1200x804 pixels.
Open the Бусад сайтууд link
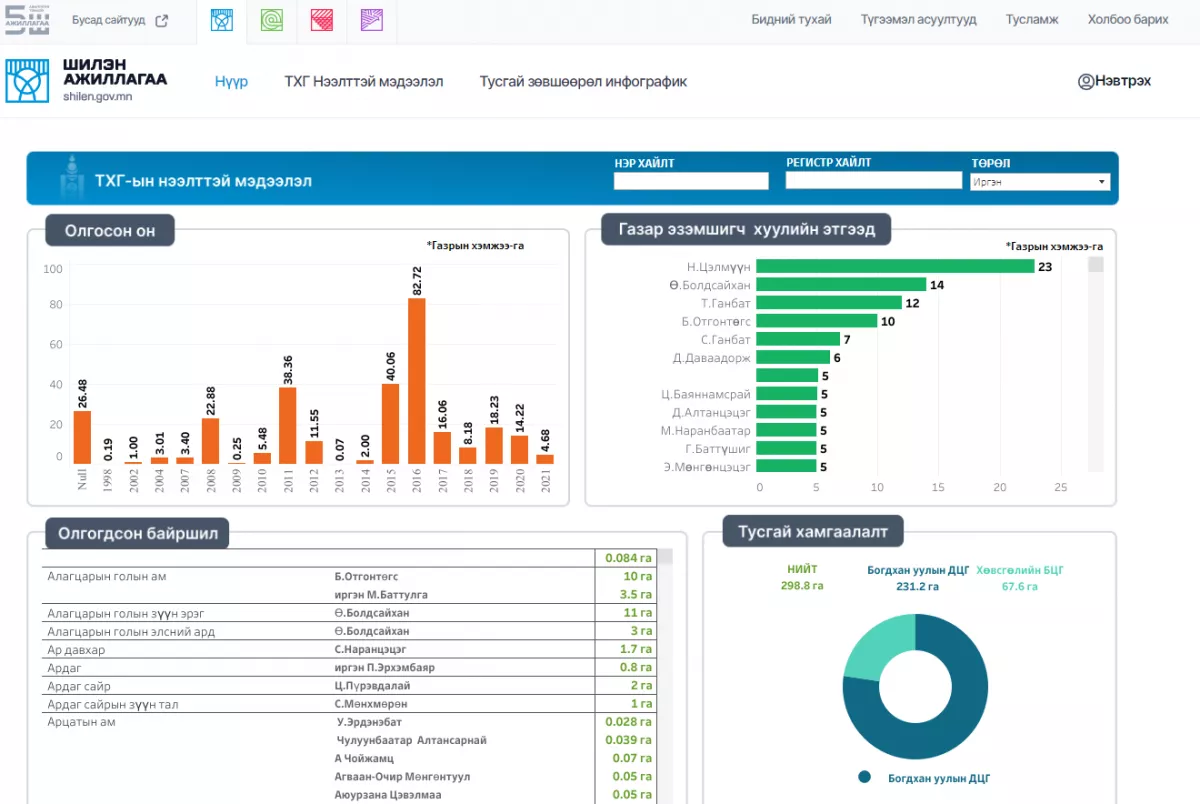point(108,20)
